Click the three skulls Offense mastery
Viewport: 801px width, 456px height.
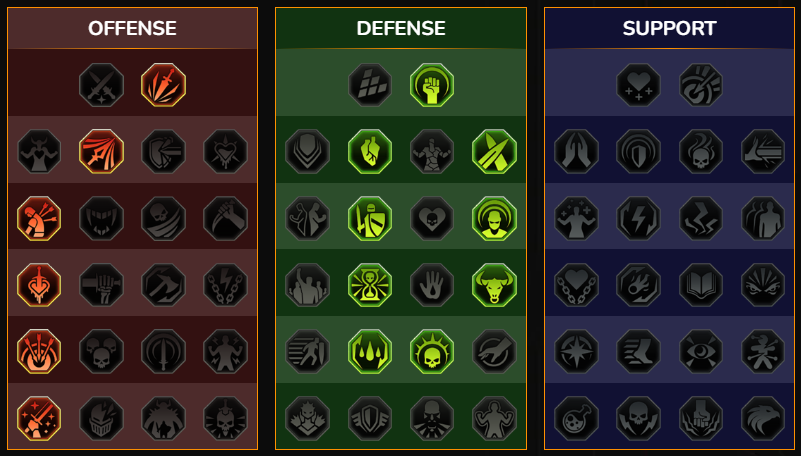pos(101,351)
